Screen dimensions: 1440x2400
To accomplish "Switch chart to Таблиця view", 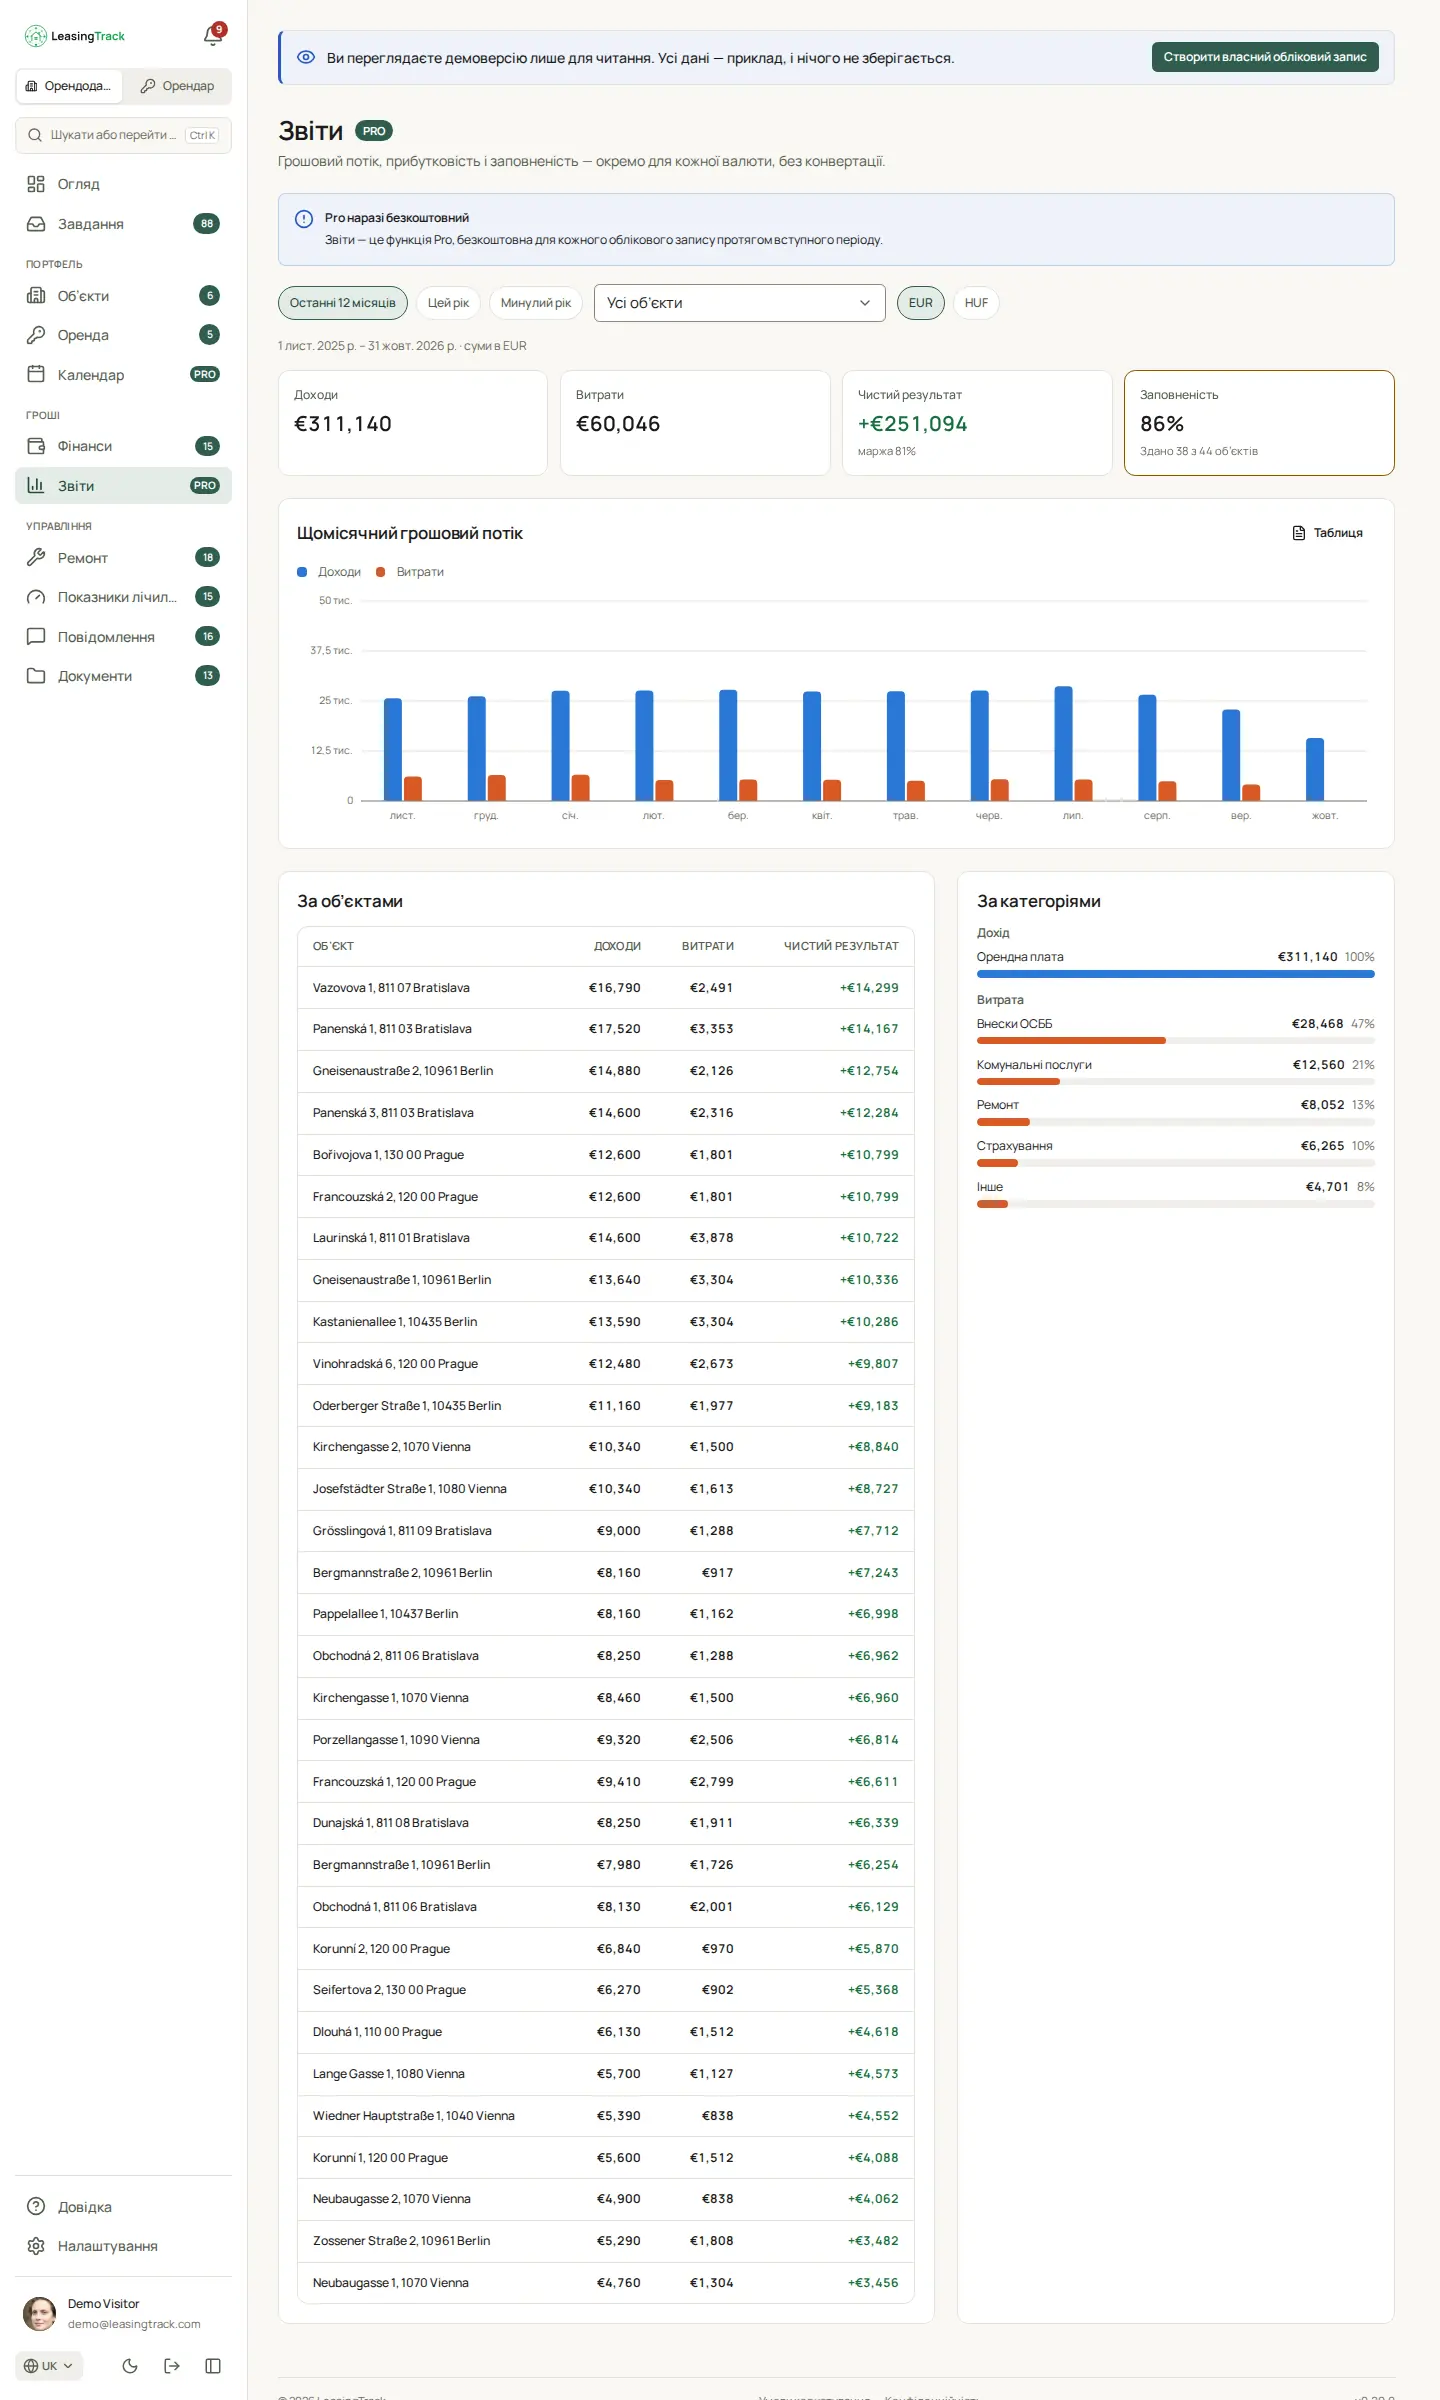I will tap(1328, 533).
